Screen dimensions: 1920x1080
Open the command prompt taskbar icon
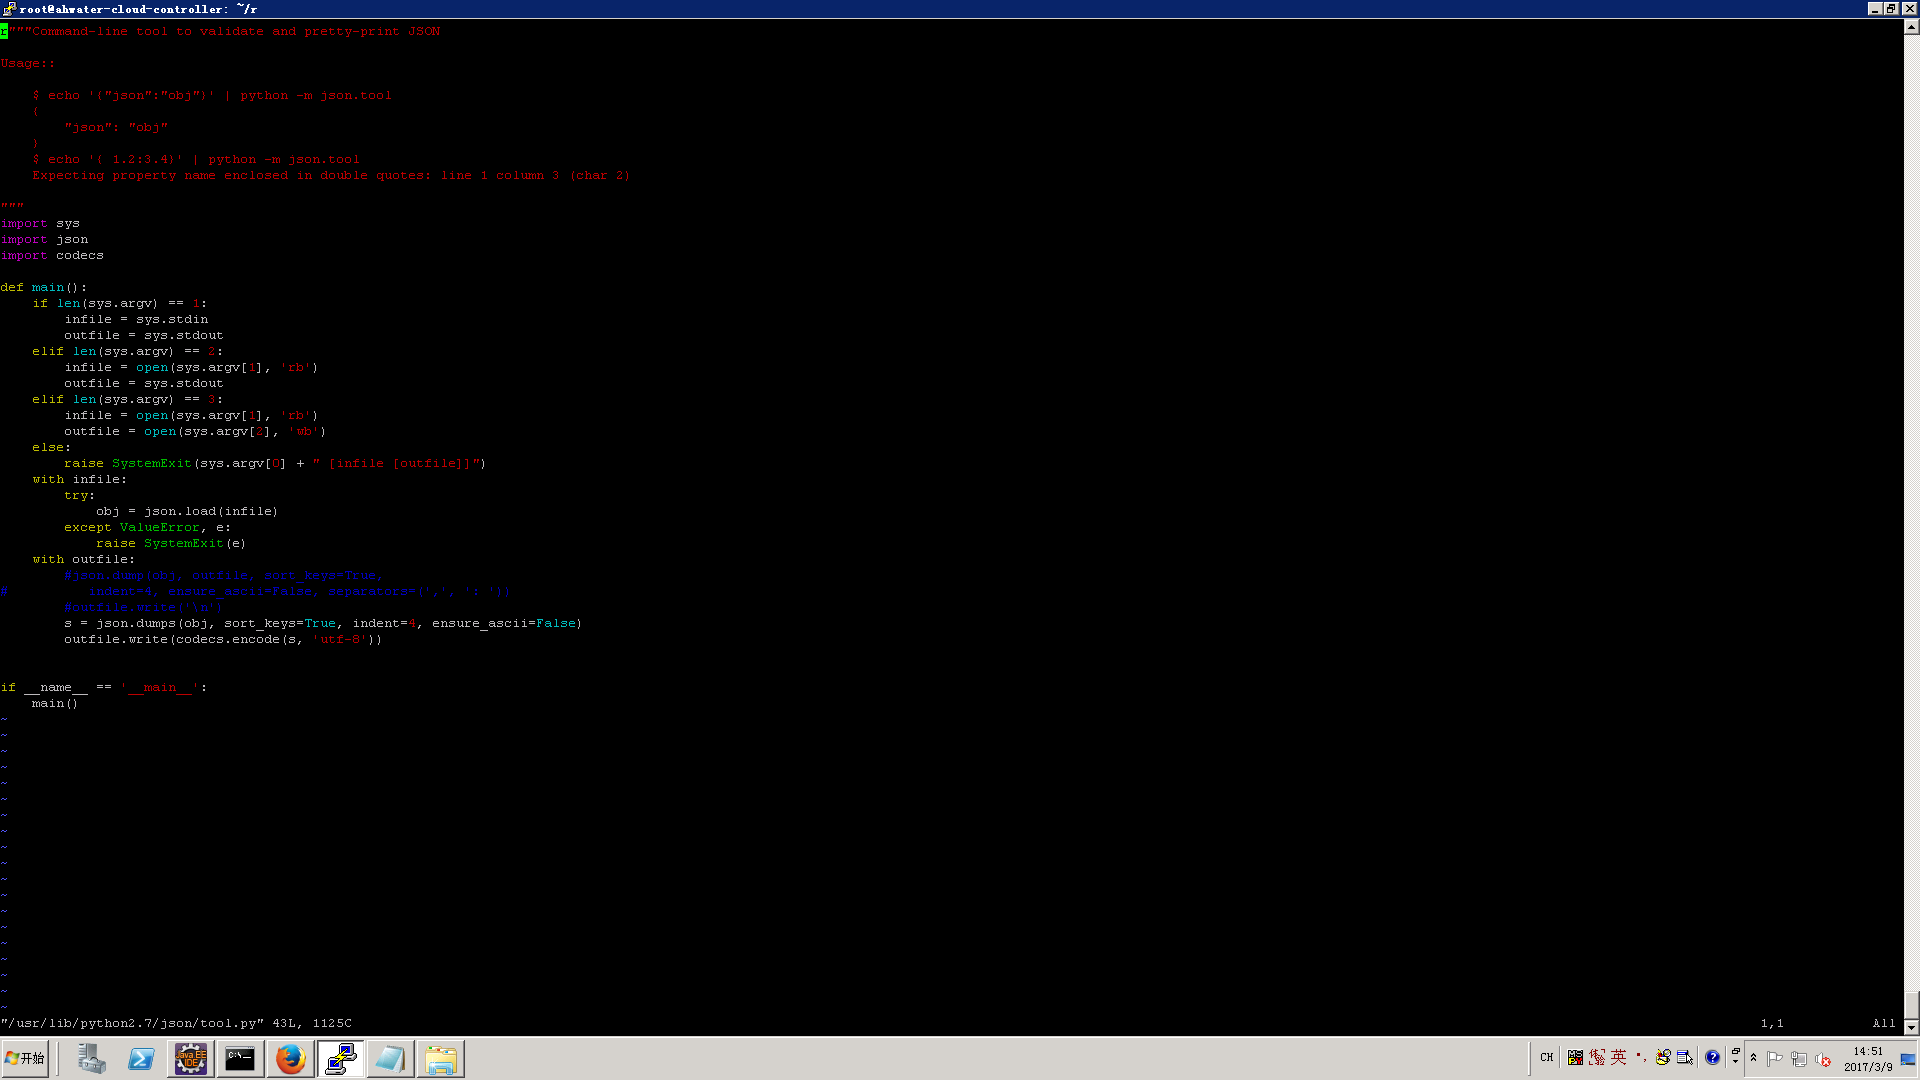[240, 1058]
